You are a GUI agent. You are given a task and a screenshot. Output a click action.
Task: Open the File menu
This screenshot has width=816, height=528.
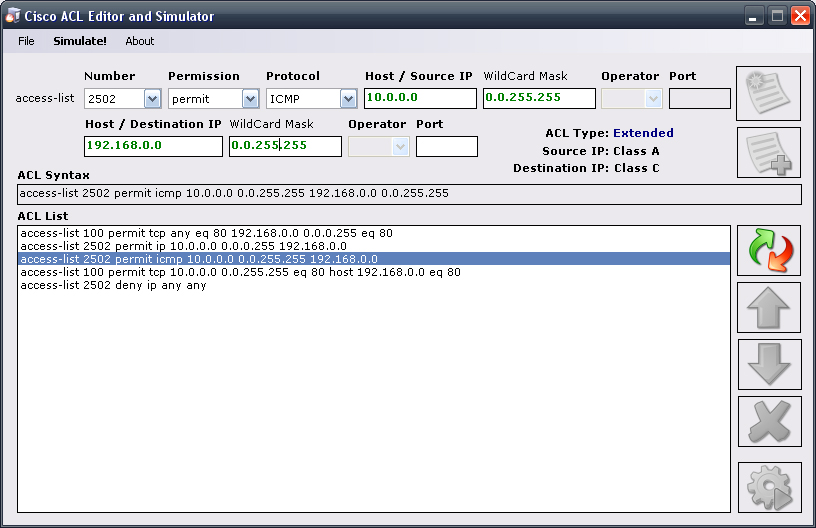(x=26, y=41)
